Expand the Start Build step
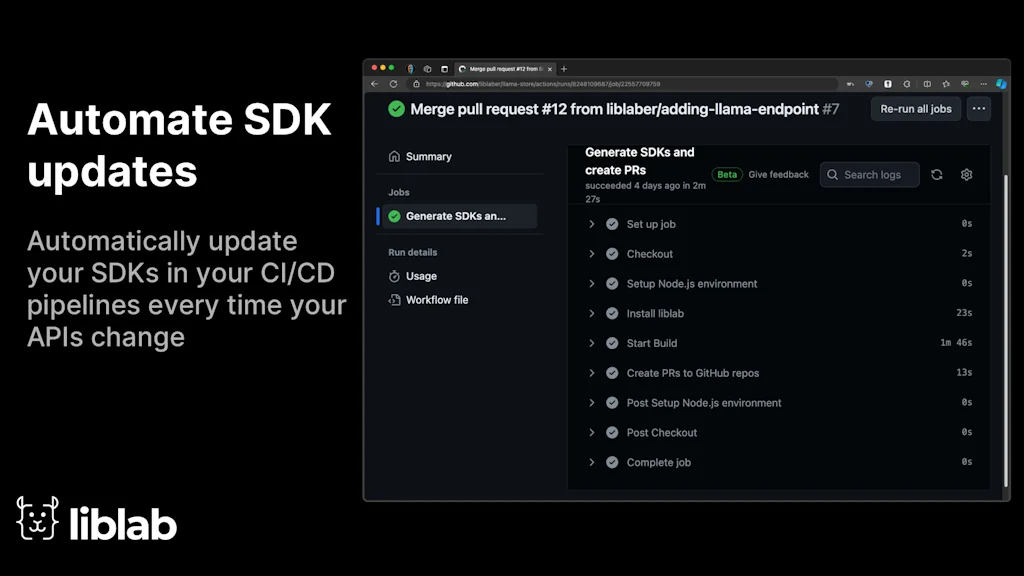Viewport: 1024px width, 576px height. 592,343
